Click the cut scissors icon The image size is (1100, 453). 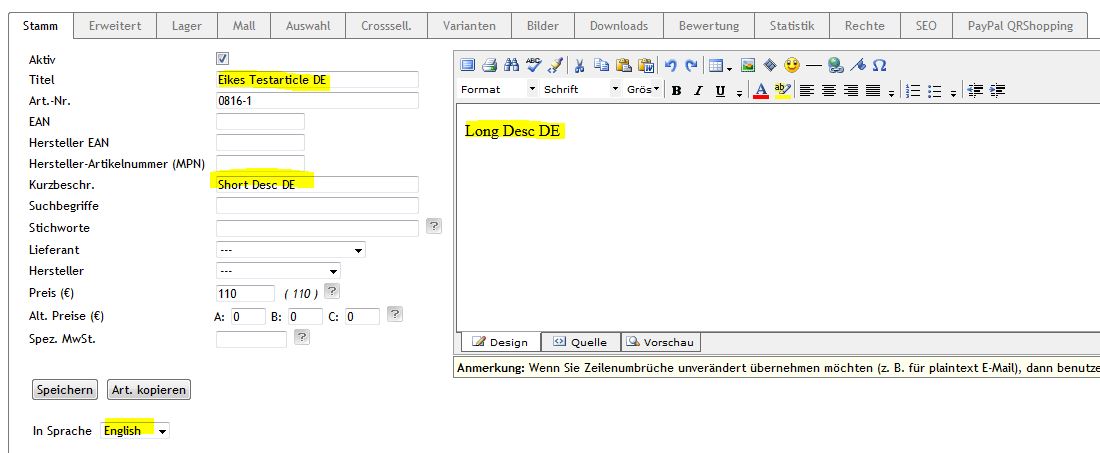[580, 66]
